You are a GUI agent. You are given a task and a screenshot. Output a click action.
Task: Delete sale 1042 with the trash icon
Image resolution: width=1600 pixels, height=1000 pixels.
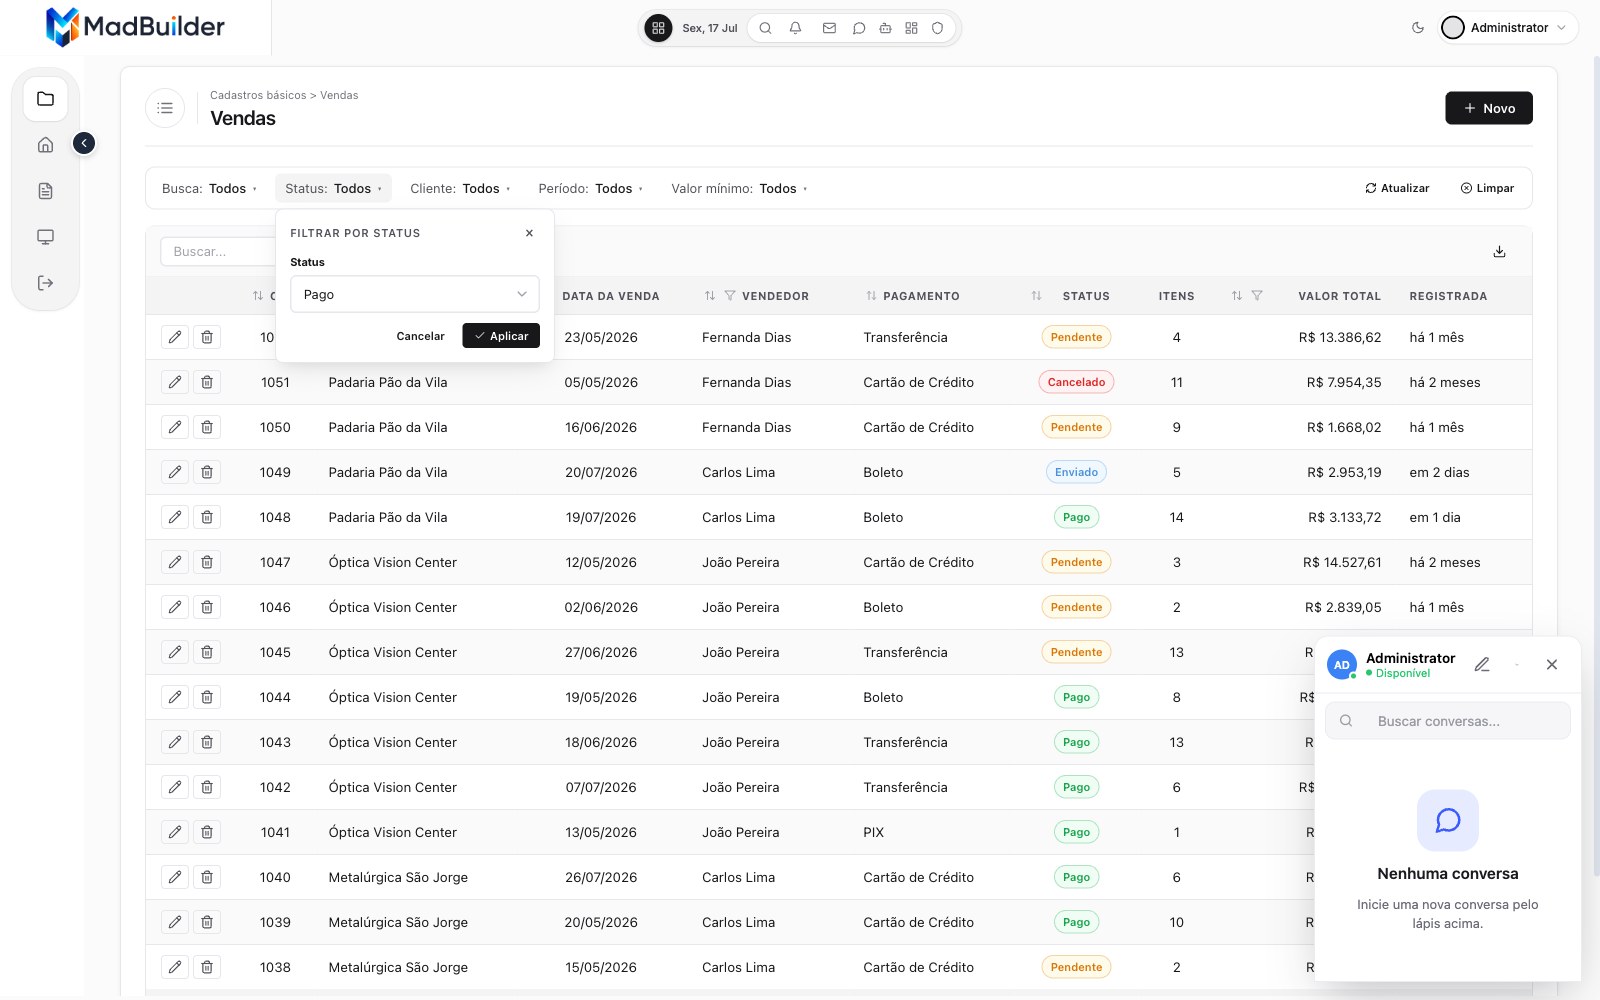[x=207, y=787]
